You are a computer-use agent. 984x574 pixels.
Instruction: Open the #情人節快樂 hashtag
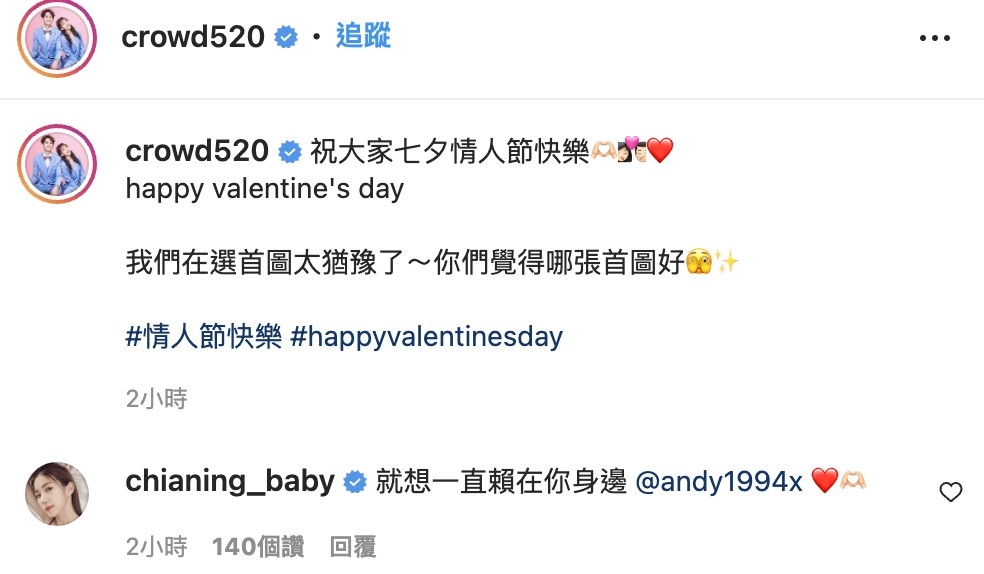pos(203,336)
